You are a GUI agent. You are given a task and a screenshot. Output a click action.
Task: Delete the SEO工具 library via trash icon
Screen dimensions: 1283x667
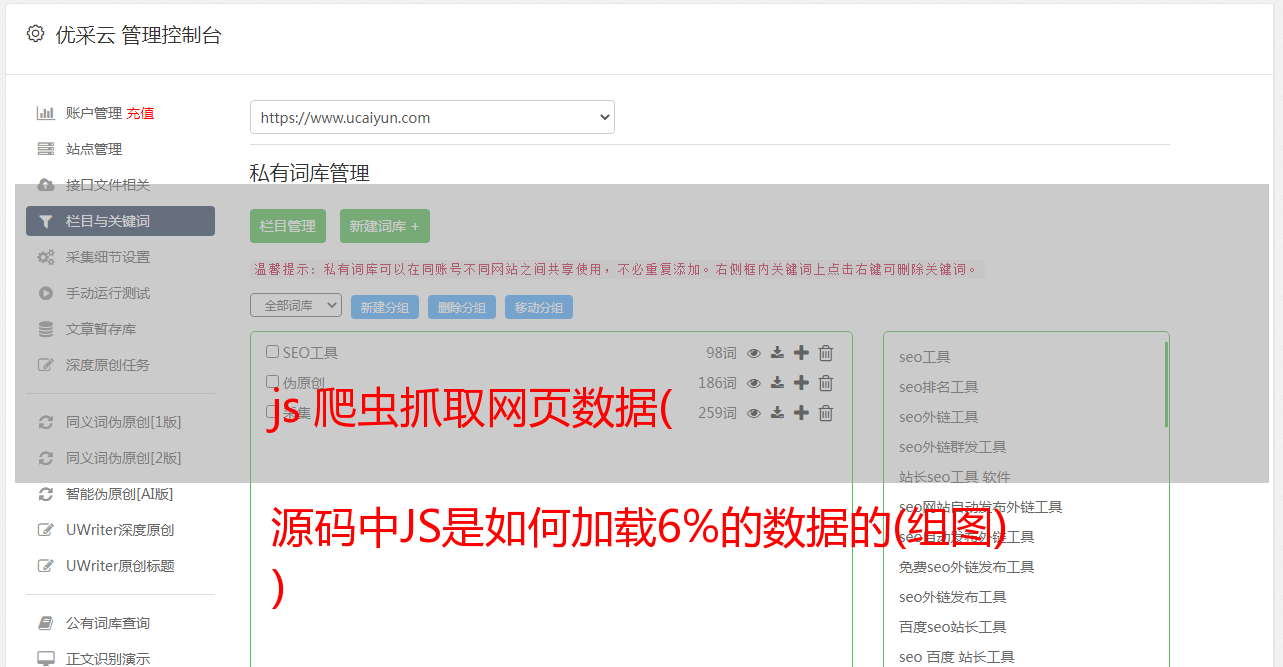click(x=826, y=353)
